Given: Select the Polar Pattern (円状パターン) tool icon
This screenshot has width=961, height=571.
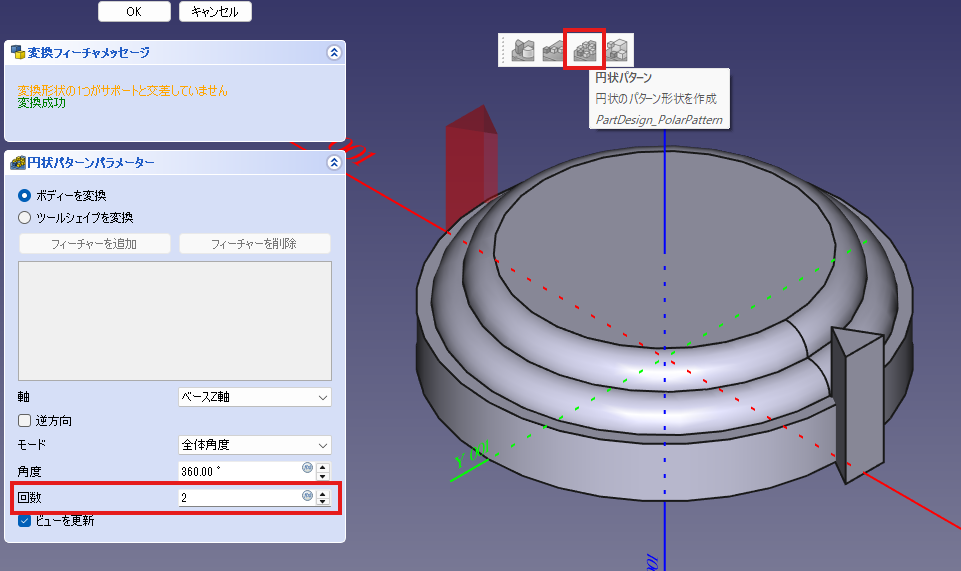Looking at the screenshot, I should pos(585,50).
